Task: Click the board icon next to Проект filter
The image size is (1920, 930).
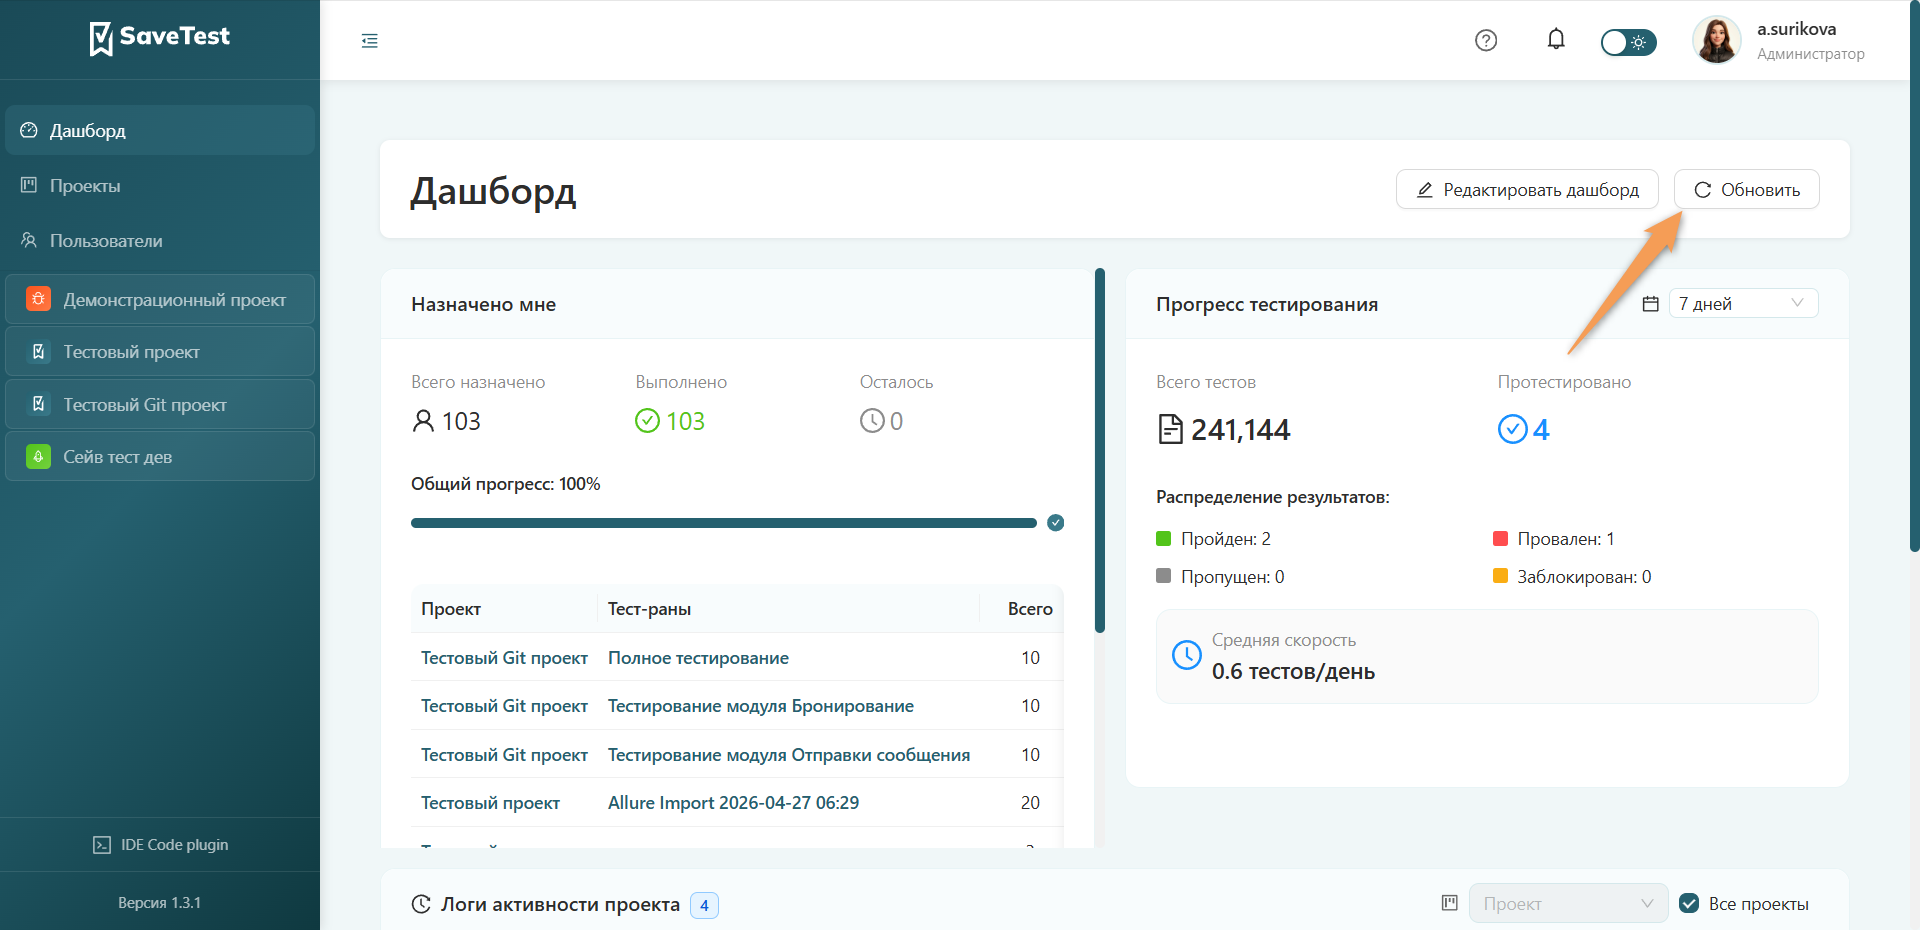Action: click(x=1450, y=903)
